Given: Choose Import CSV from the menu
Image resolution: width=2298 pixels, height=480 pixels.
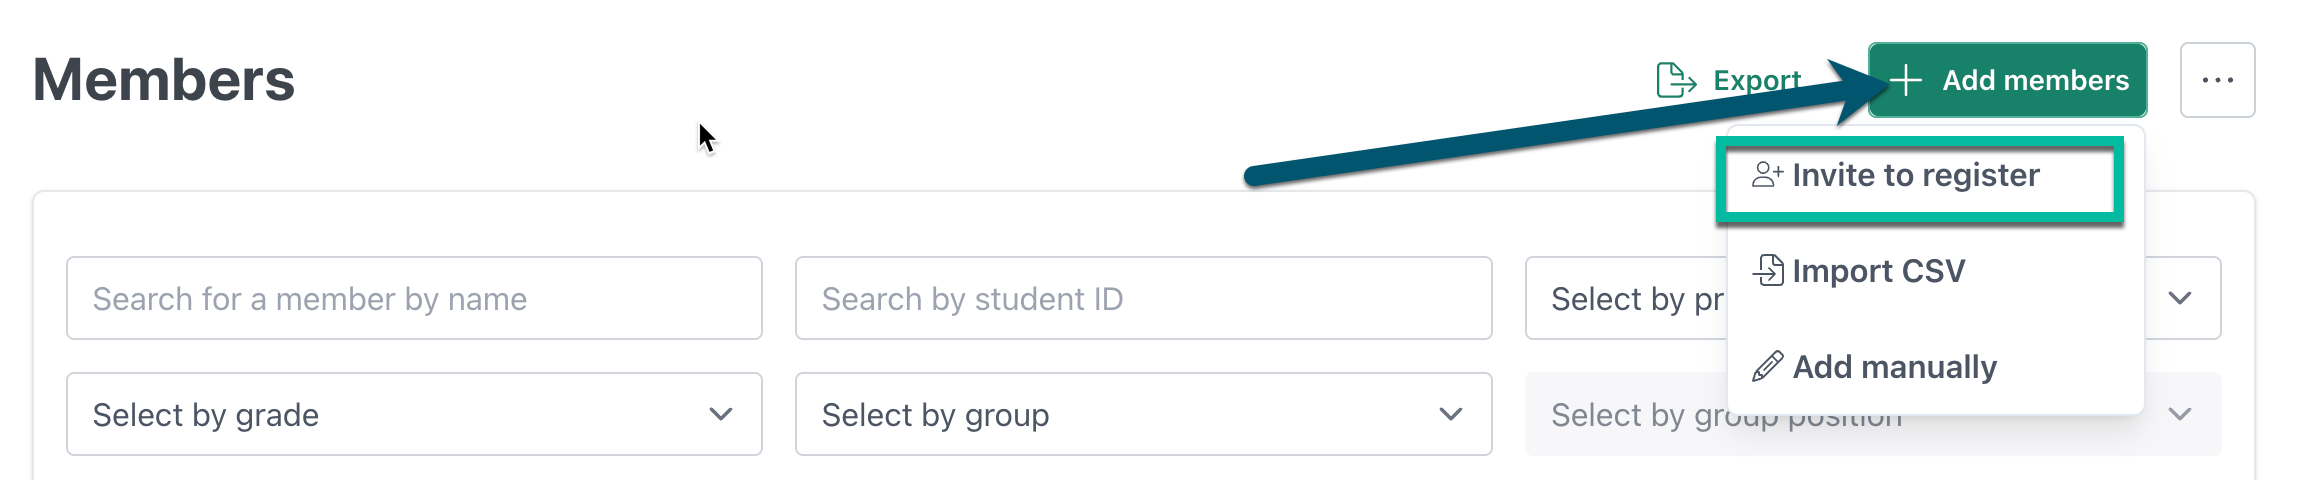Looking at the screenshot, I should click(1935, 271).
